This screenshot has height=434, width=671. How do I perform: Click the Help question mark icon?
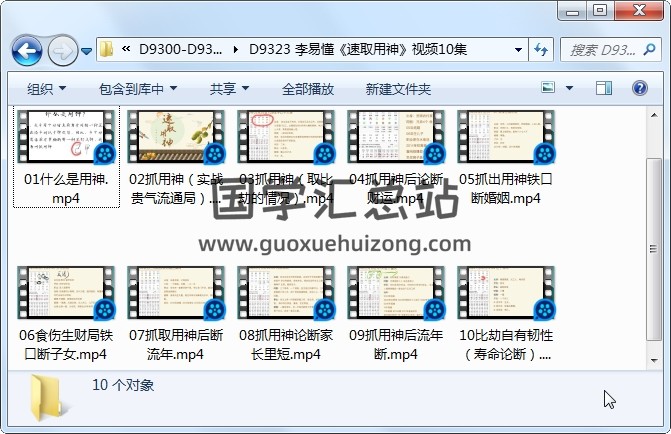pyautogui.click(x=640, y=89)
